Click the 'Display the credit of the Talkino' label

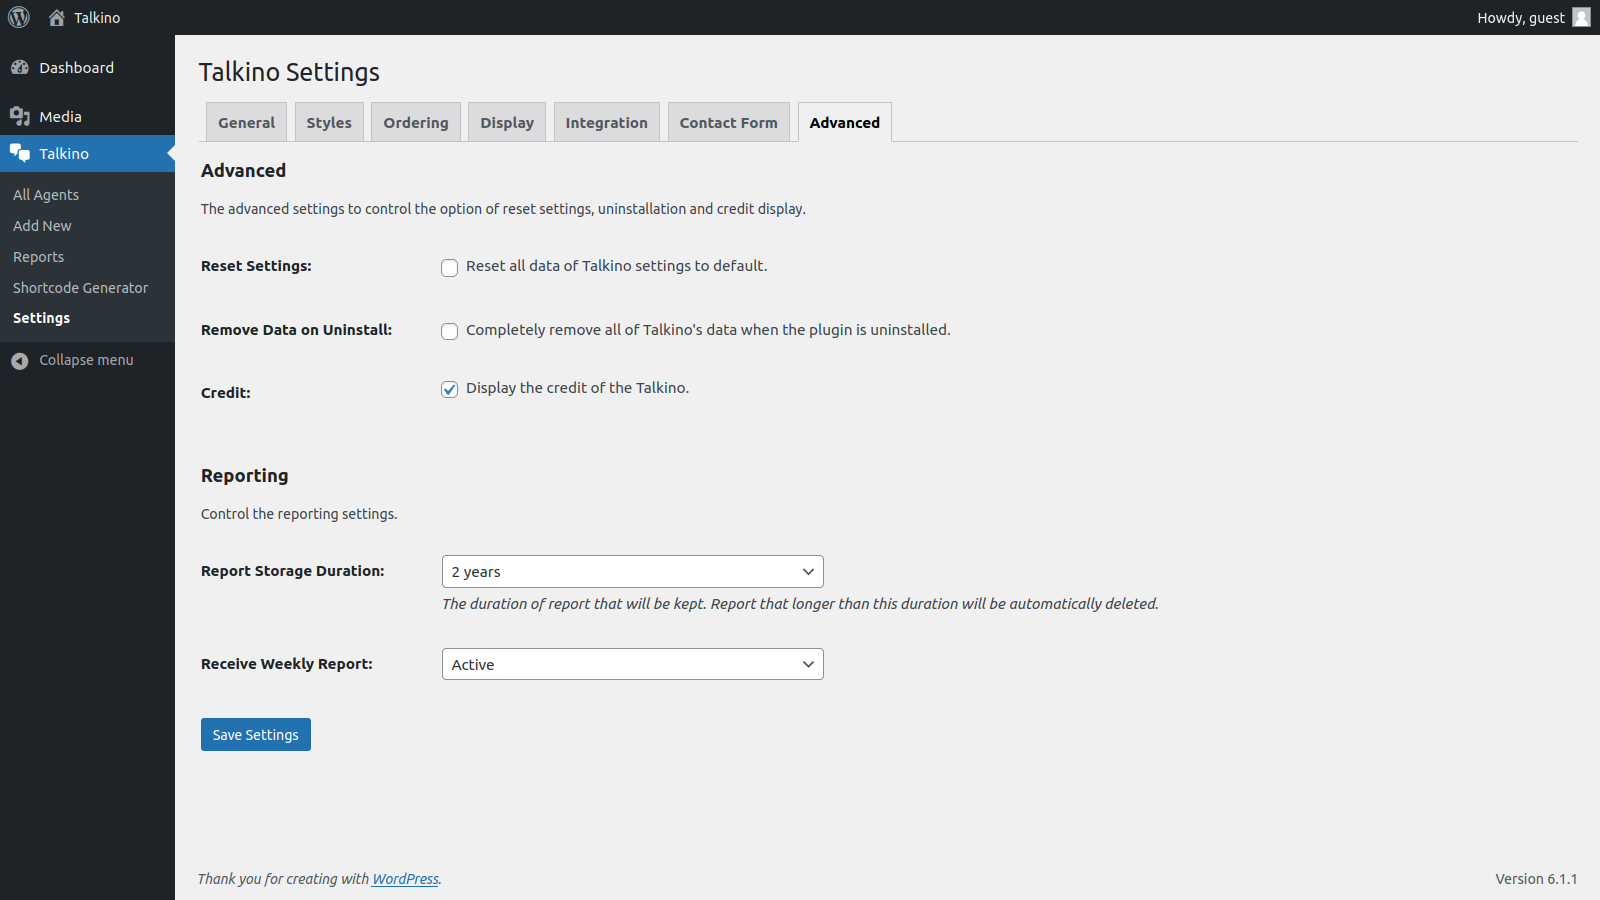[577, 388]
